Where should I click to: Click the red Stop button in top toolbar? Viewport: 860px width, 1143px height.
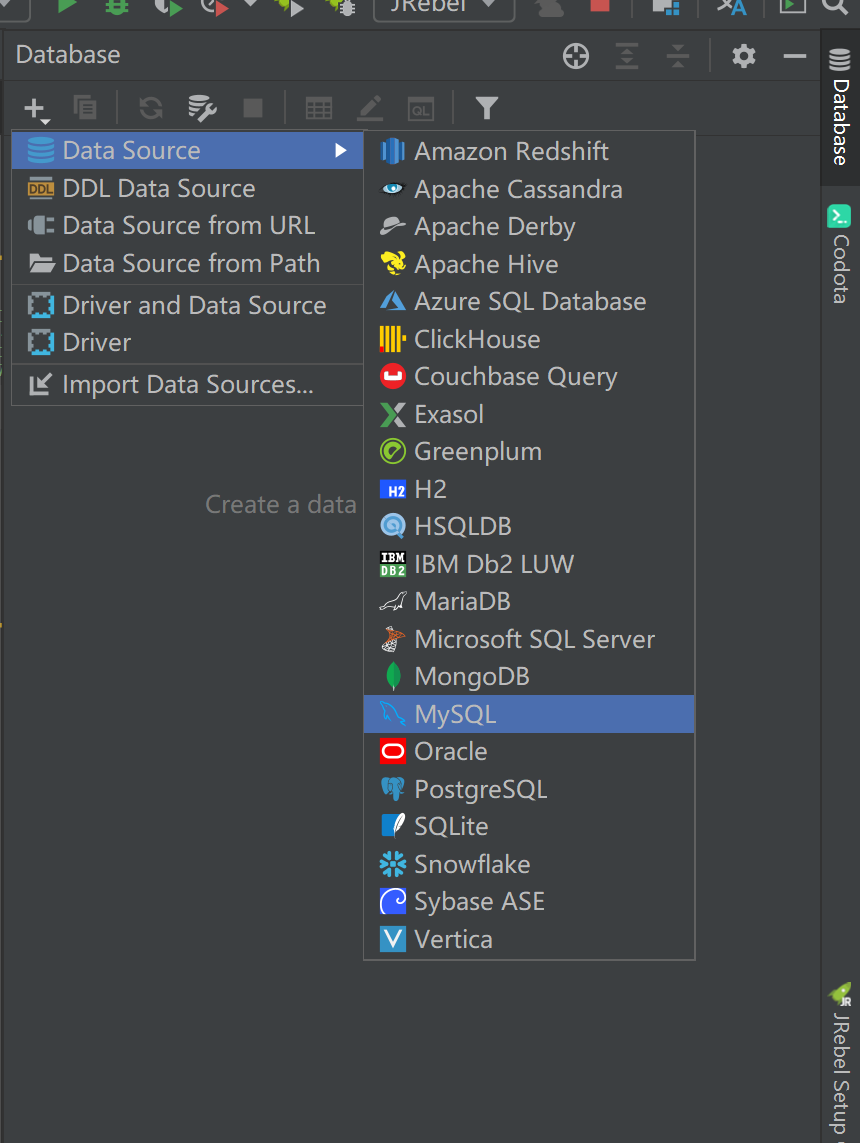coord(599,6)
